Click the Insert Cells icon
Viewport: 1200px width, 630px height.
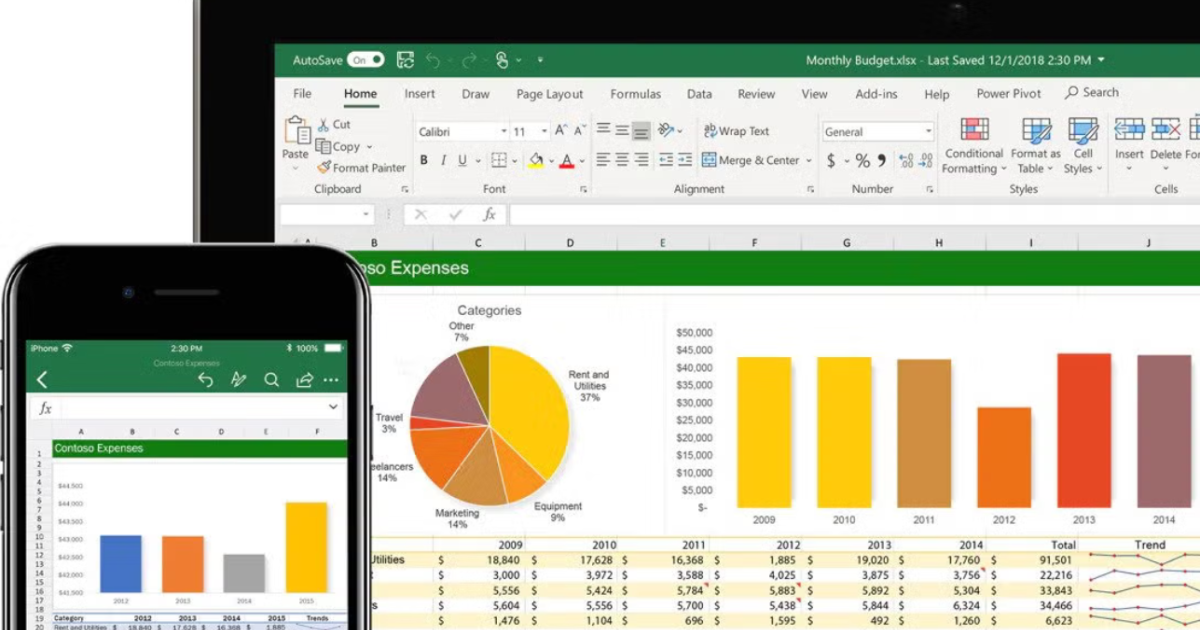pyautogui.click(x=1129, y=129)
